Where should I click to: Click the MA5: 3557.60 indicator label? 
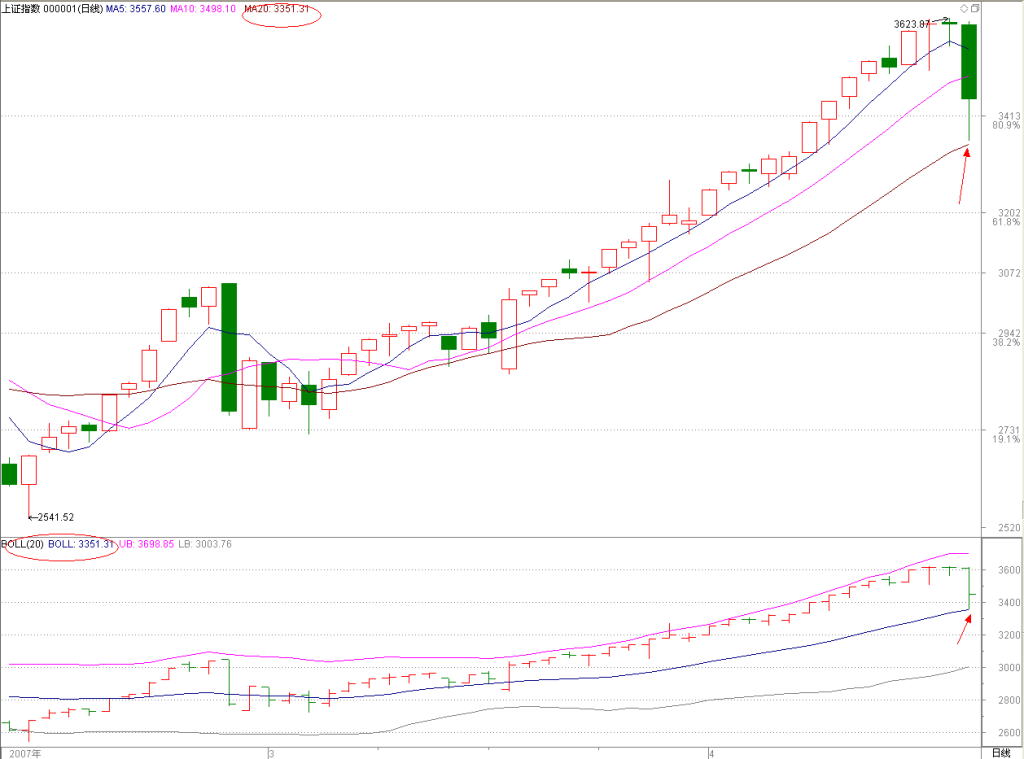pos(136,9)
